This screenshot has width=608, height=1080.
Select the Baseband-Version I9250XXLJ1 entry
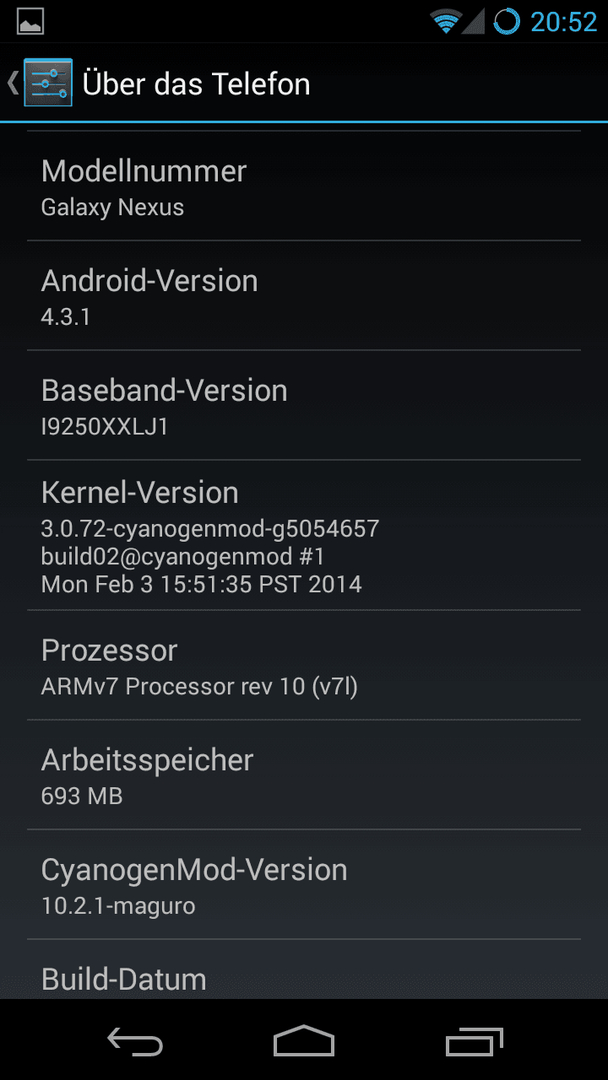(304, 405)
